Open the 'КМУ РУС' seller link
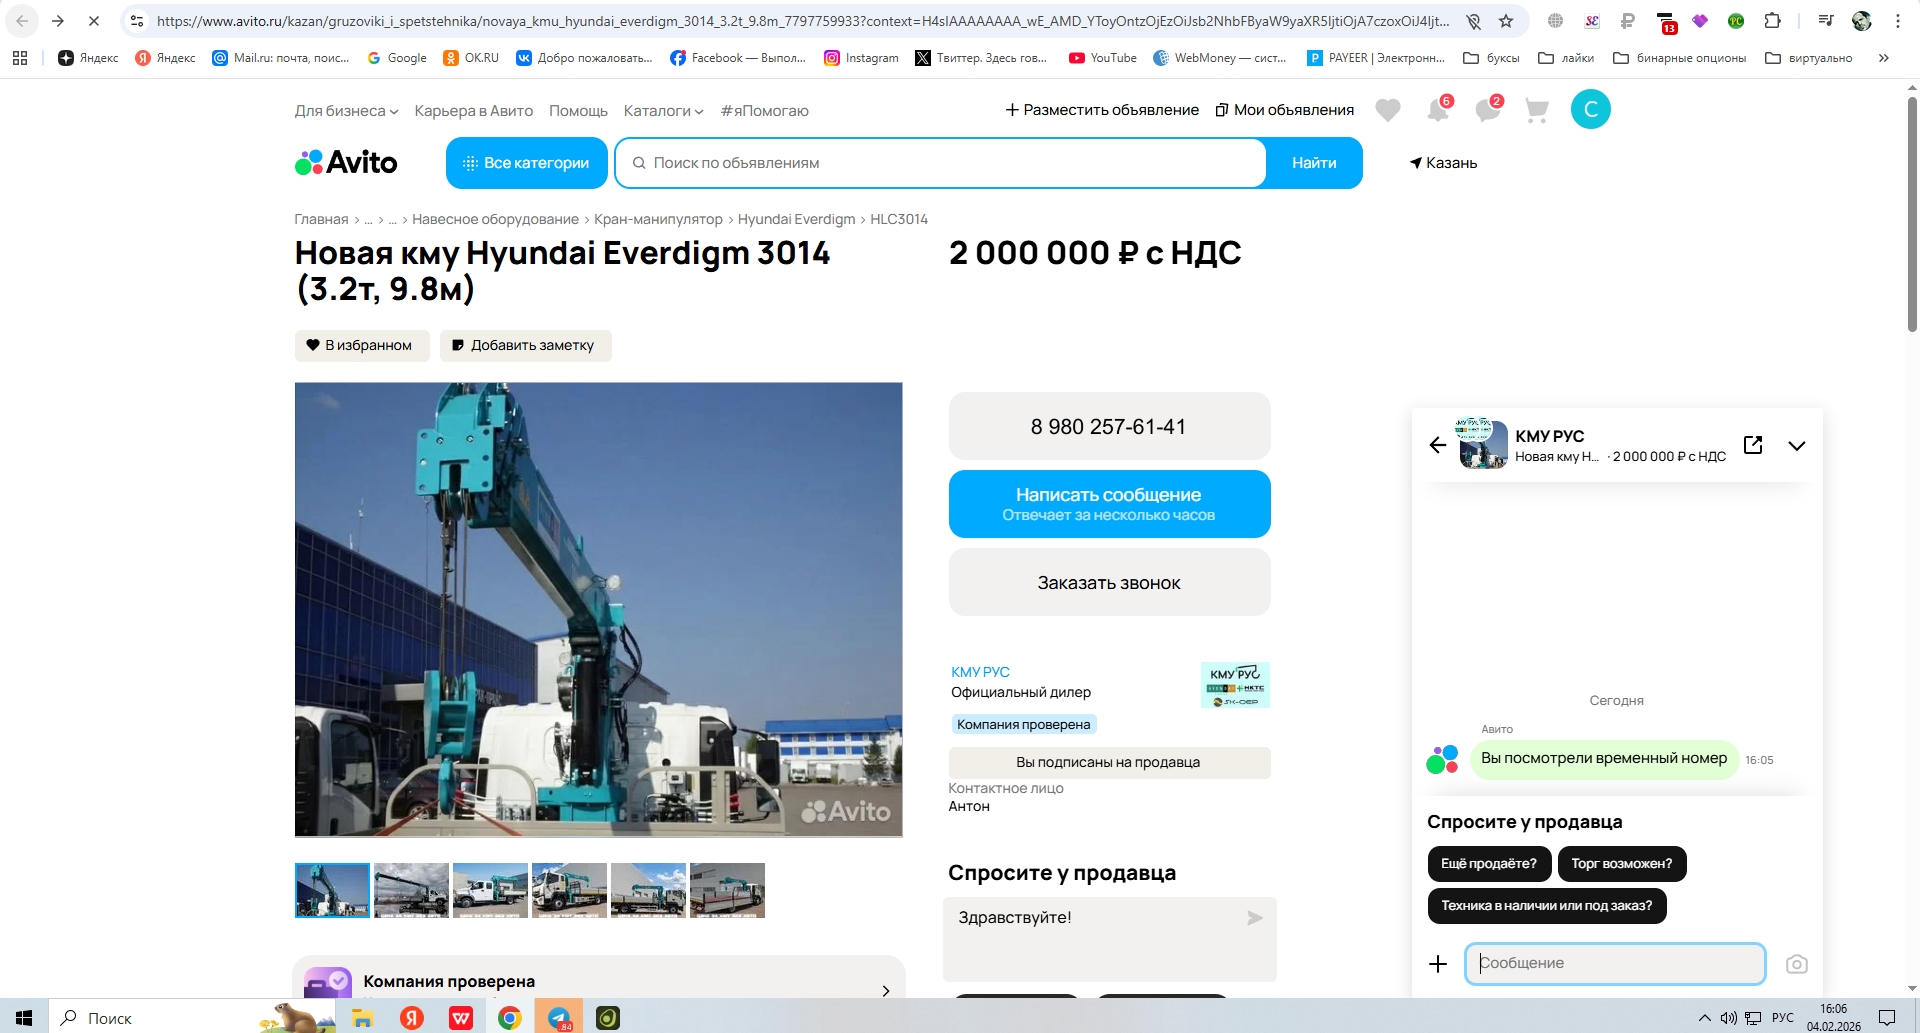Viewport: 1920px width, 1033px height. click(980, 672)
